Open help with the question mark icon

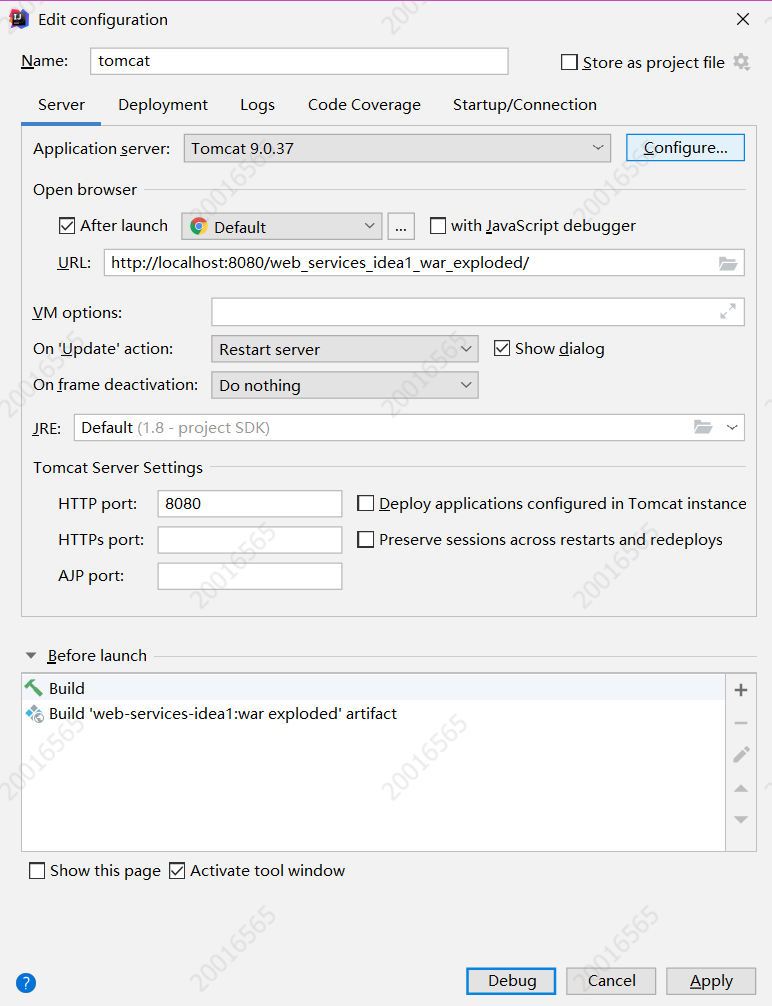pos(26,982)
